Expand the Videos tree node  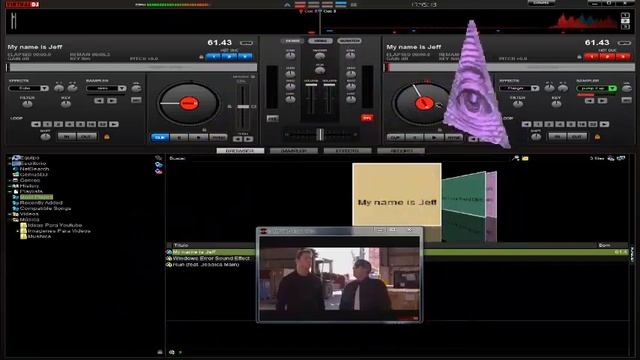10,214
